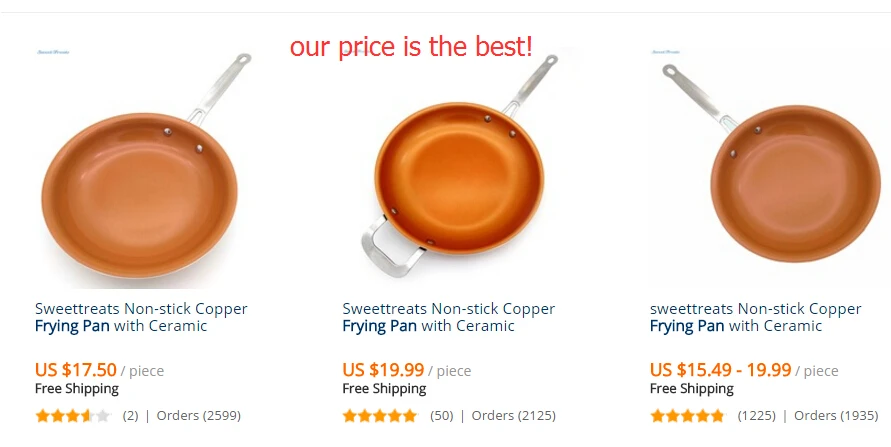Click the title link above the US $19.99 price

pos(448,317)
